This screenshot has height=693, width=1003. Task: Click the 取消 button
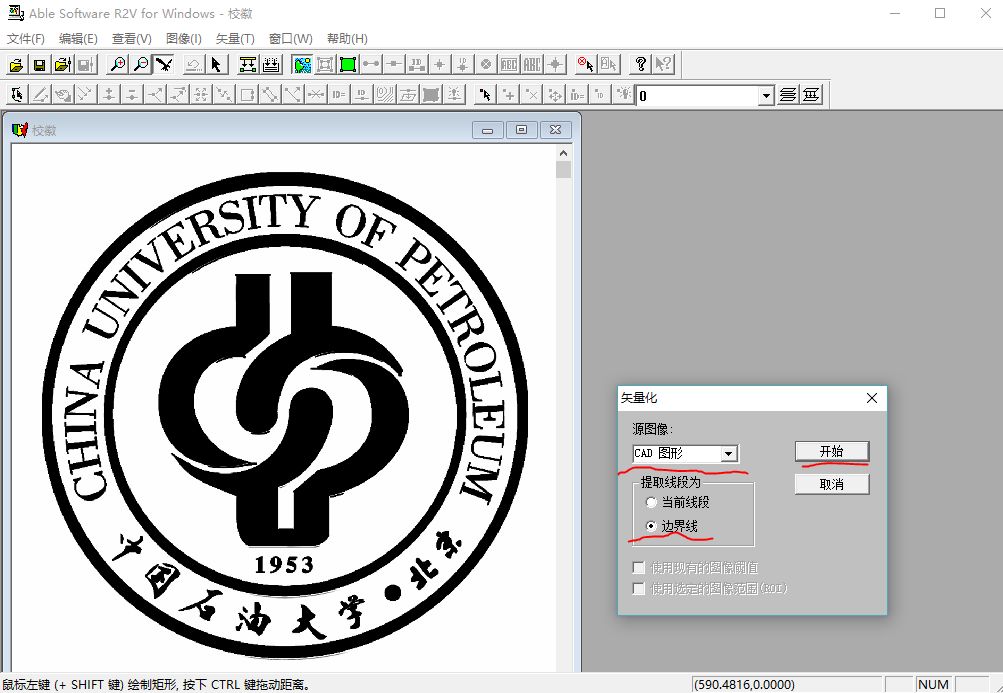click(832, 484)
